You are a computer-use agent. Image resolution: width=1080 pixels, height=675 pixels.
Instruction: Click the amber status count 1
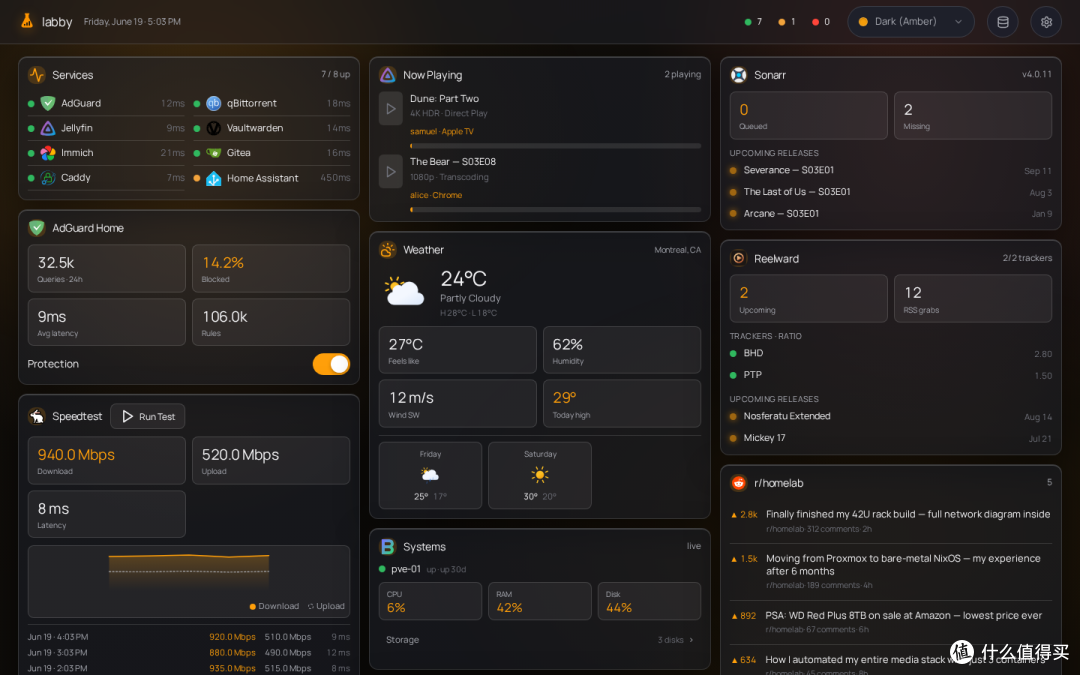[x=787, y=22]
